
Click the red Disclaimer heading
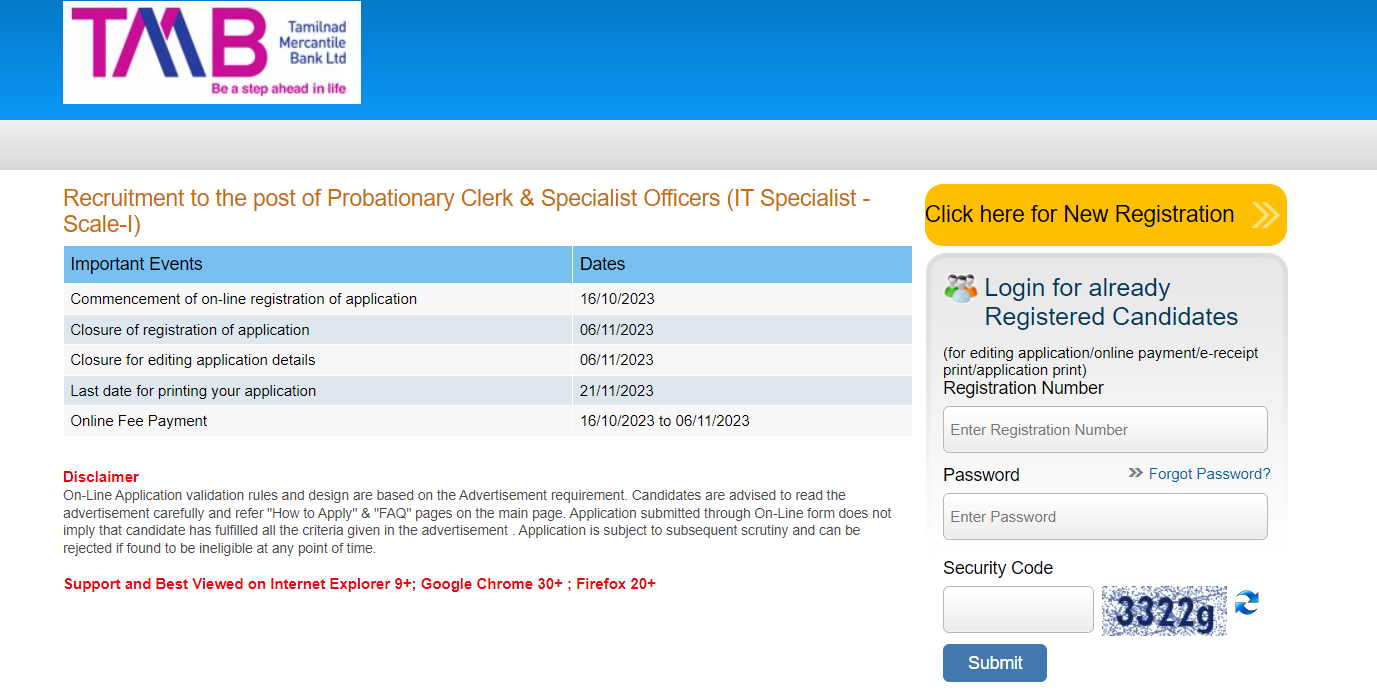pyautogui.click(x=101, y=477)
